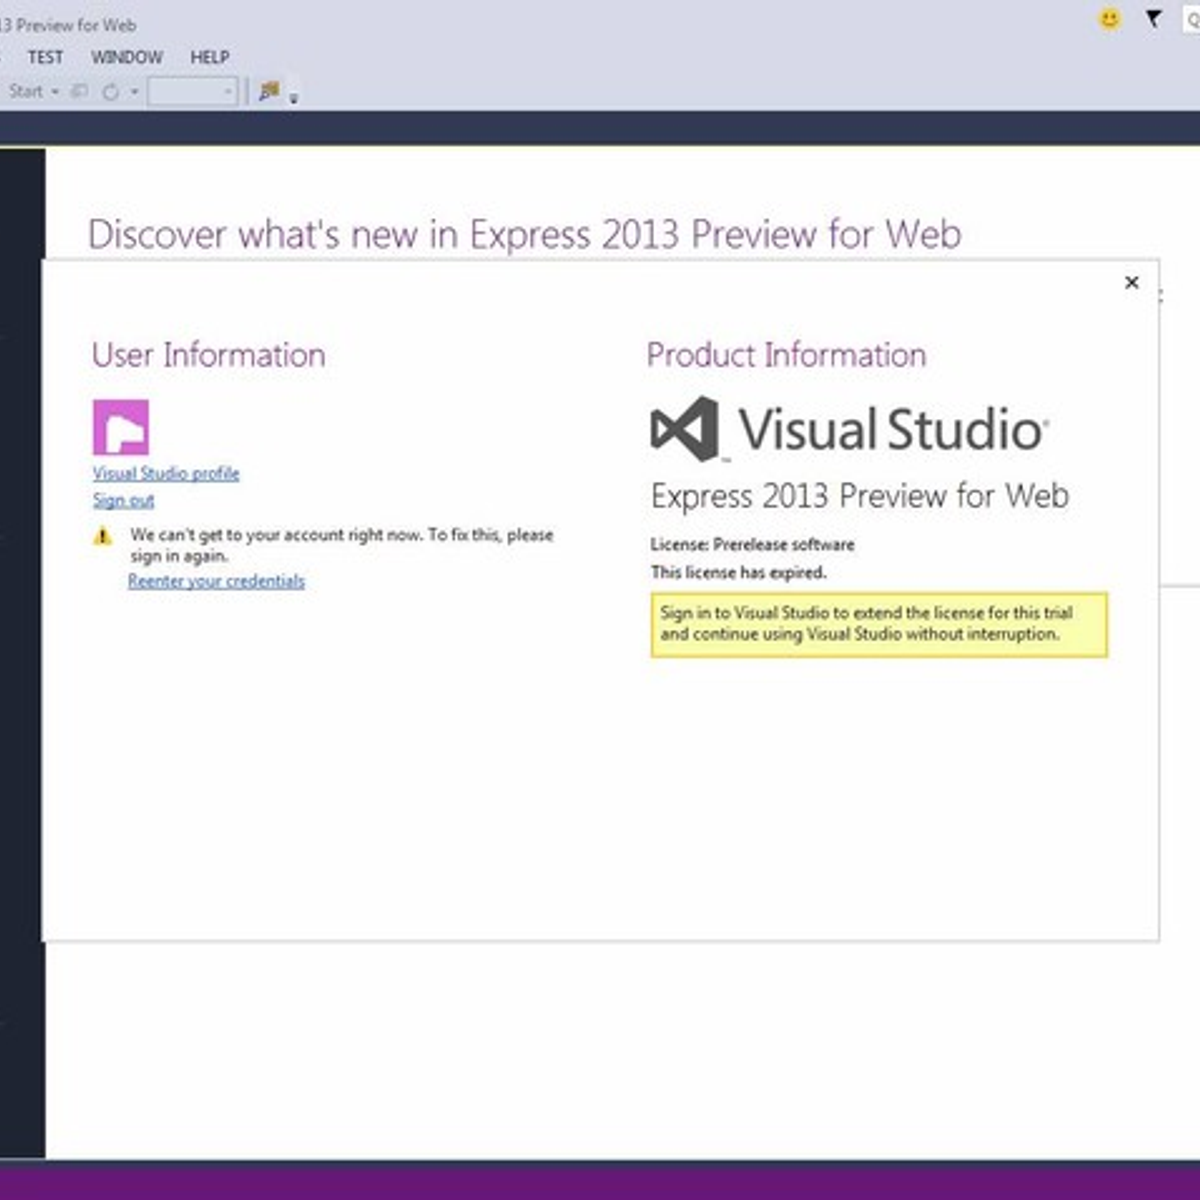This screenshot has height=1200, width=1200.
Task: Close the account information dialog
Action: [1132, 283]
